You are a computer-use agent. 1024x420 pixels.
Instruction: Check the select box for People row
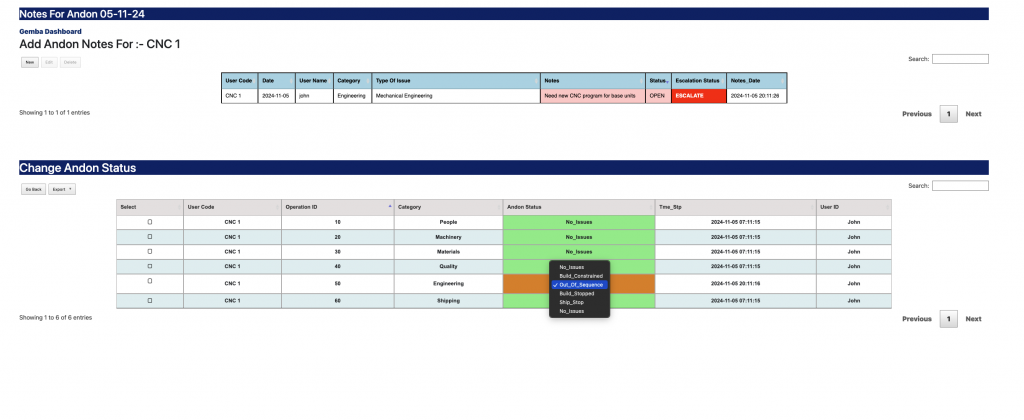(150, 221)
